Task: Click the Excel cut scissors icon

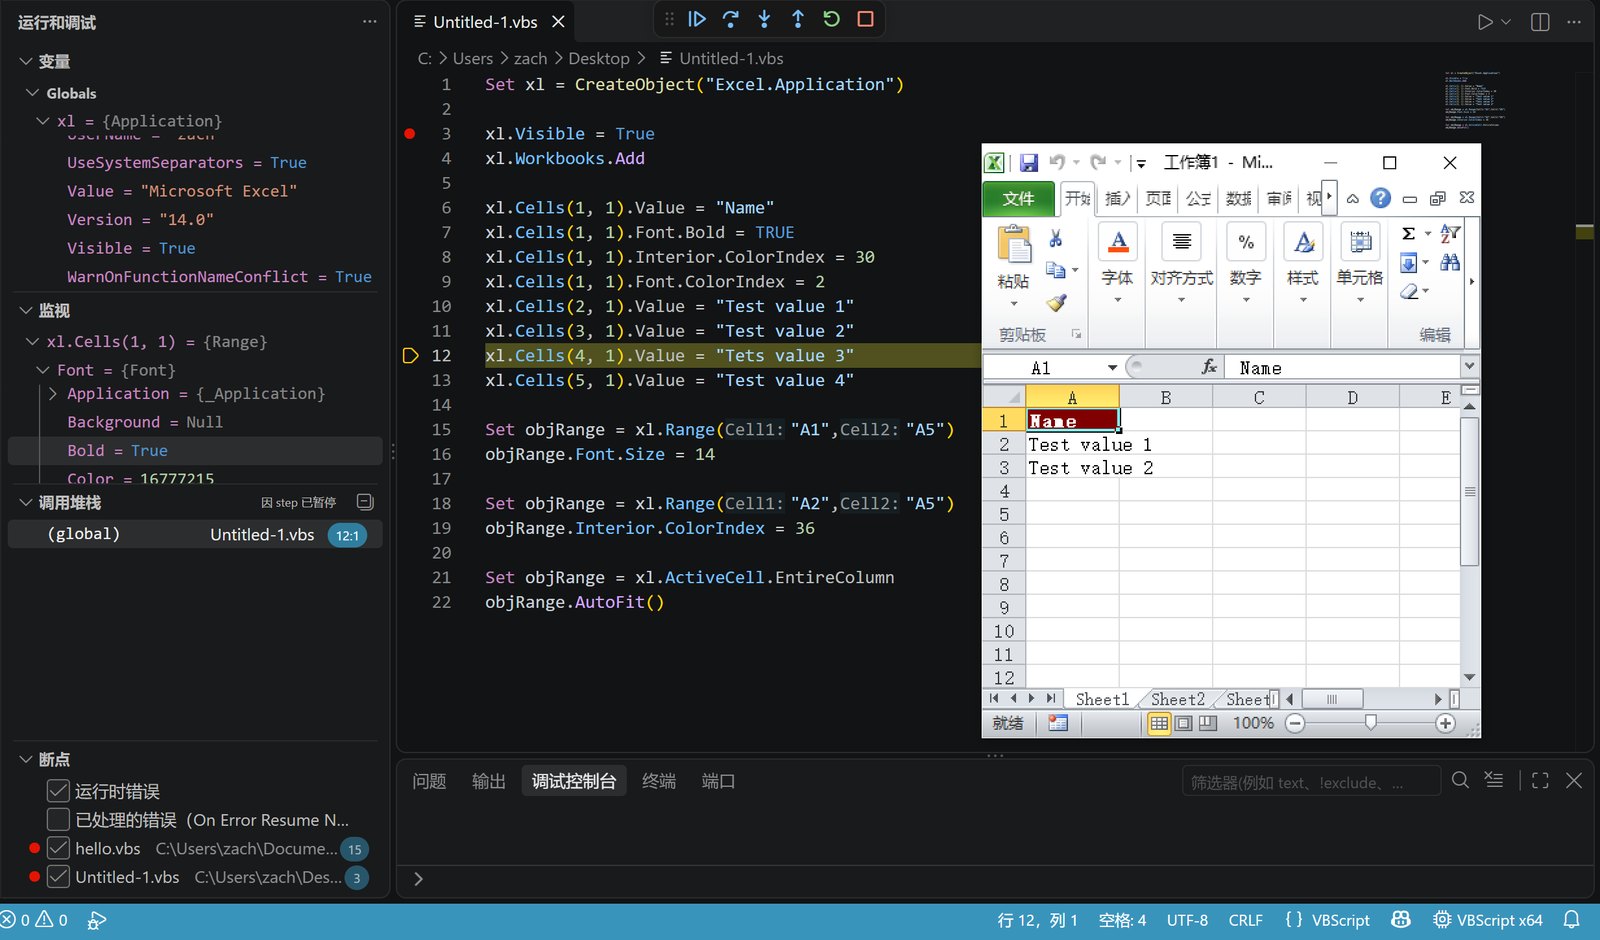Action: tap(1055, 238)
